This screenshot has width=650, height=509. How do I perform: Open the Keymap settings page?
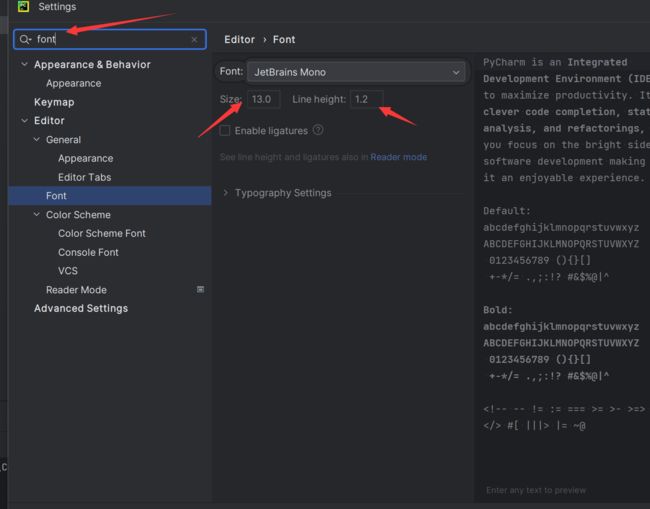click(54, 102)
